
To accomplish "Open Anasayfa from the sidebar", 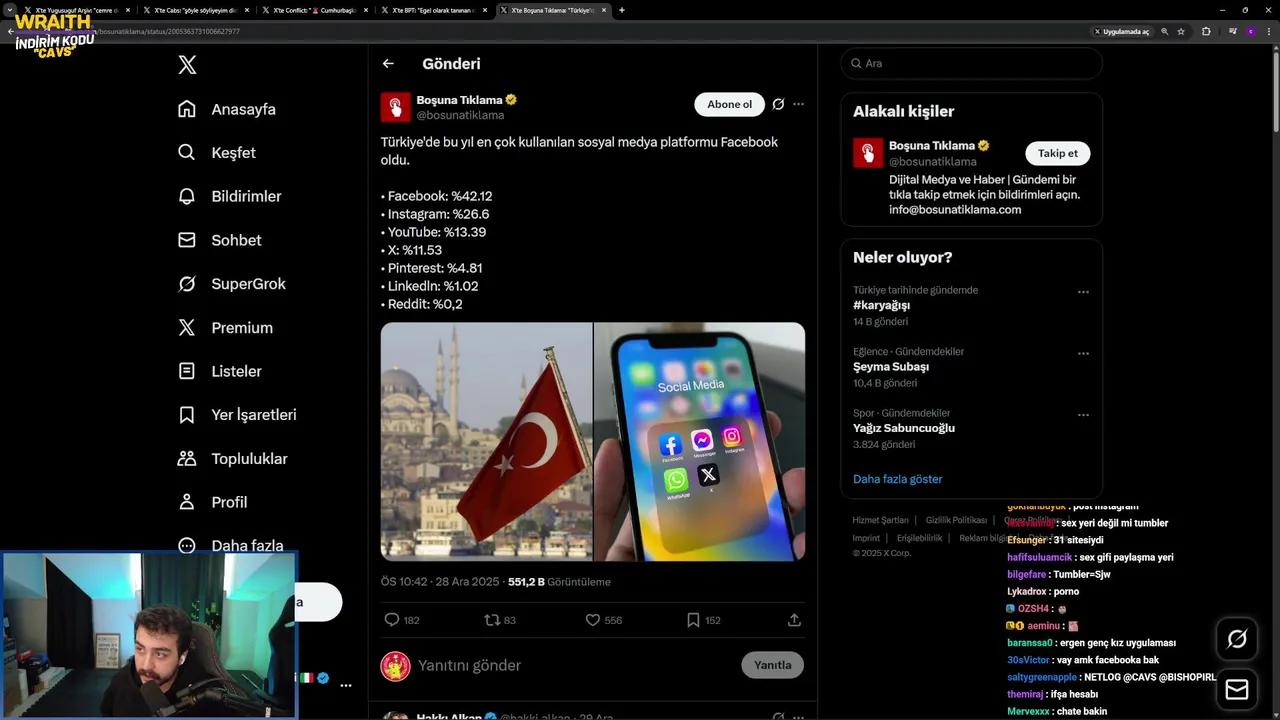I will (226, 109).
